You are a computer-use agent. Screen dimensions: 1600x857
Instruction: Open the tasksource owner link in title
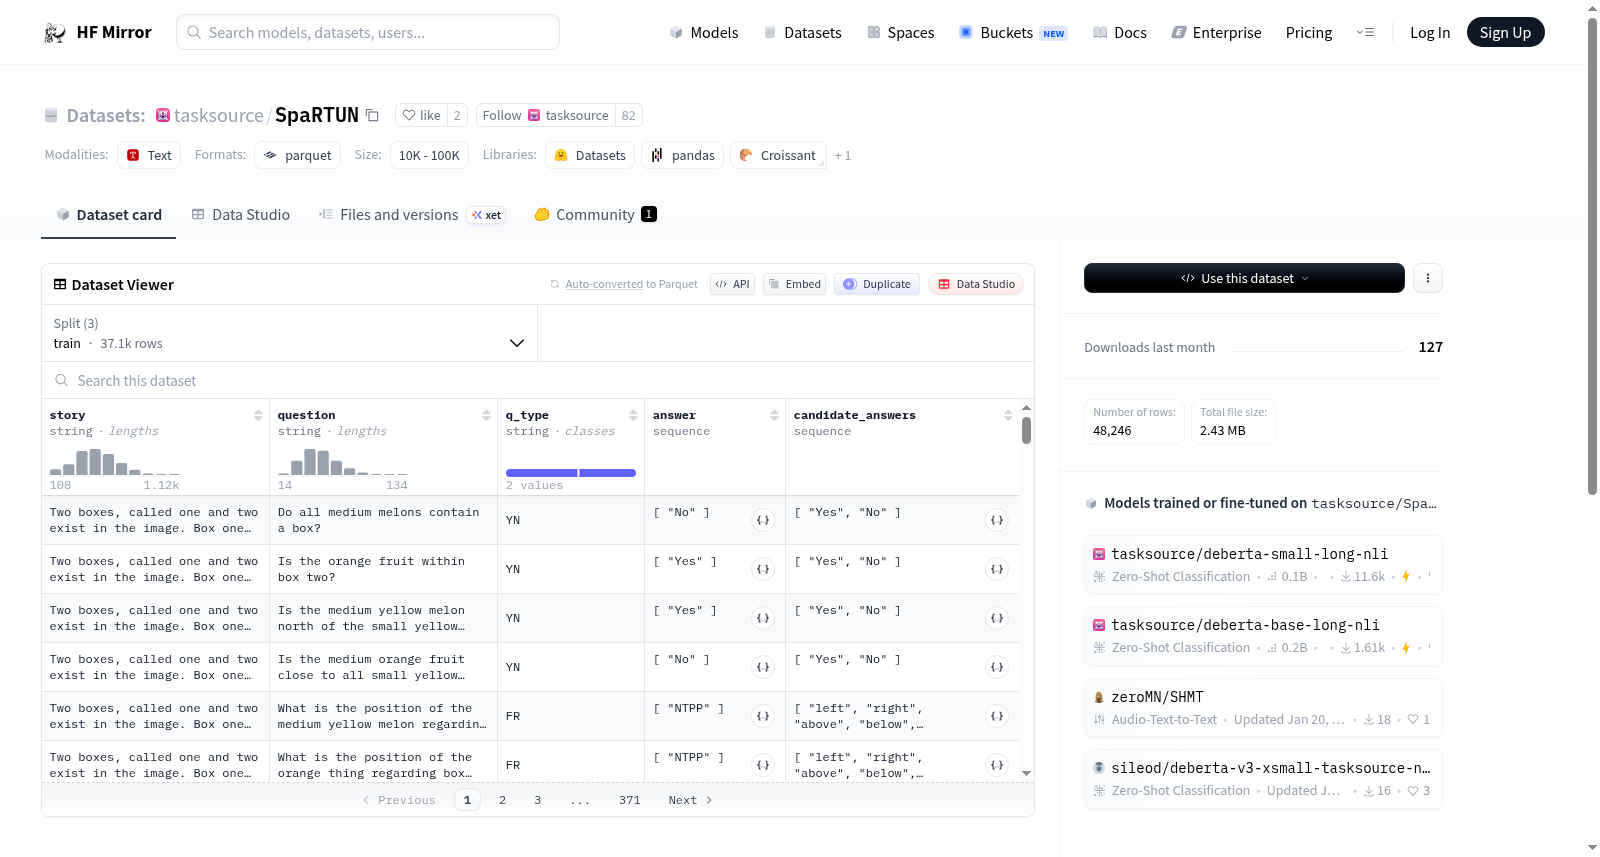(x=219, y=115)
